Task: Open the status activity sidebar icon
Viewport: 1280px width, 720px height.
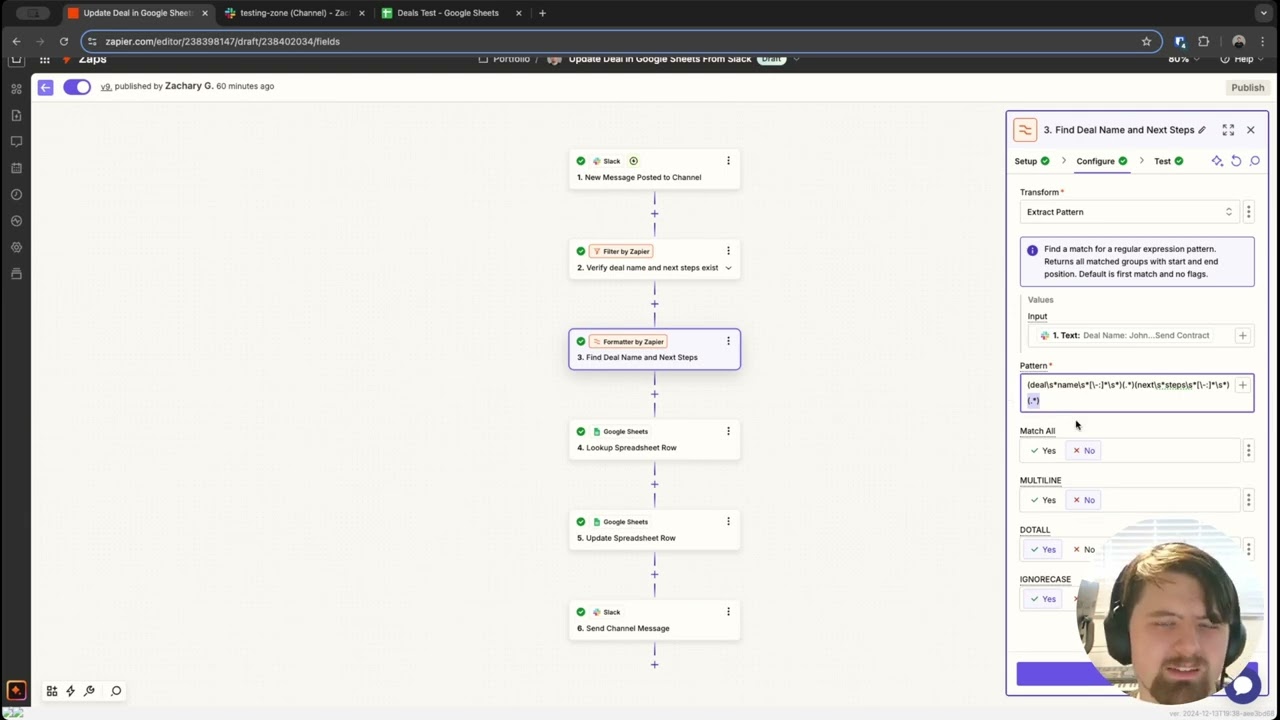Action: coord(16,221)
